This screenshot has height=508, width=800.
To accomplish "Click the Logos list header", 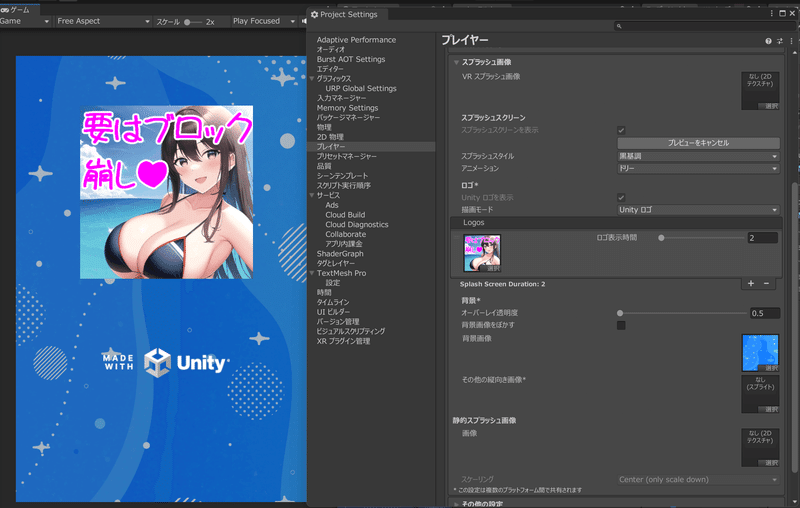I will 616,222.
